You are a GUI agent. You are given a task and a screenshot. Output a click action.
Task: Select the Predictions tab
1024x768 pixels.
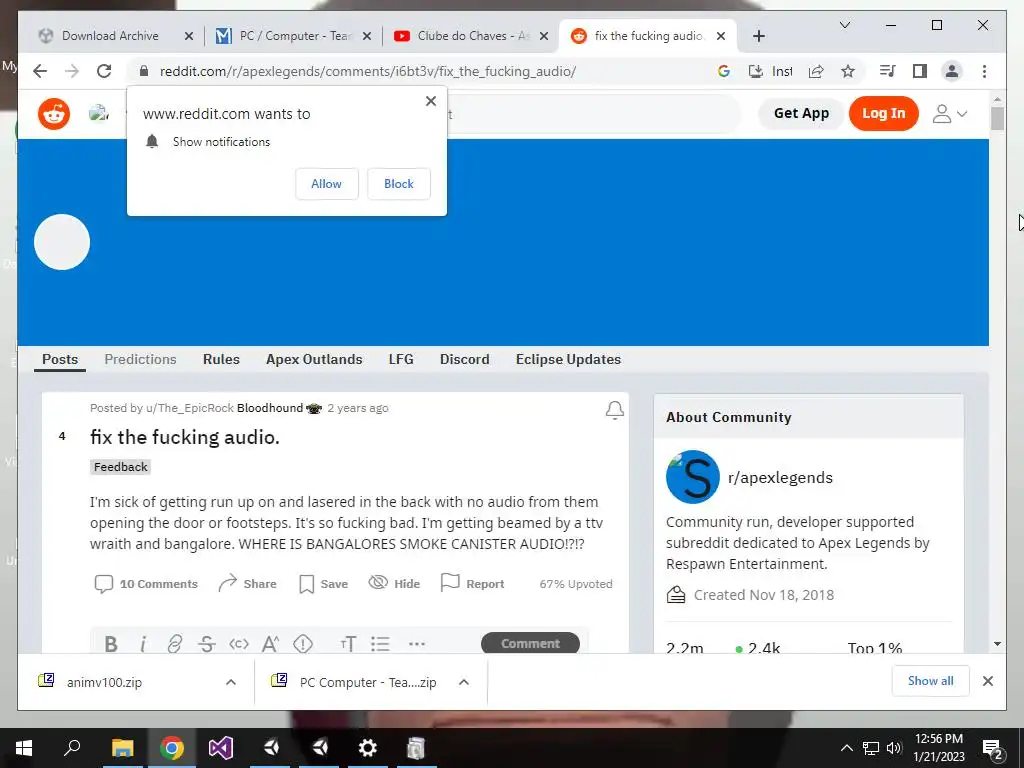point(140,359)
